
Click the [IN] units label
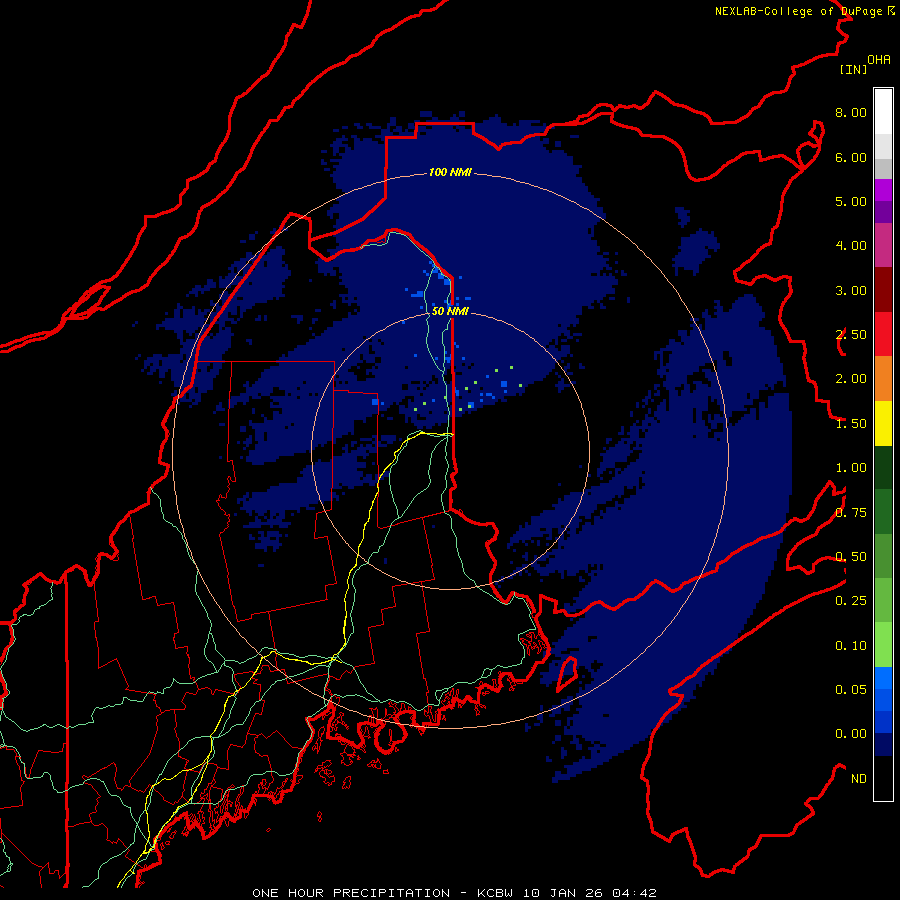[853, 69]
